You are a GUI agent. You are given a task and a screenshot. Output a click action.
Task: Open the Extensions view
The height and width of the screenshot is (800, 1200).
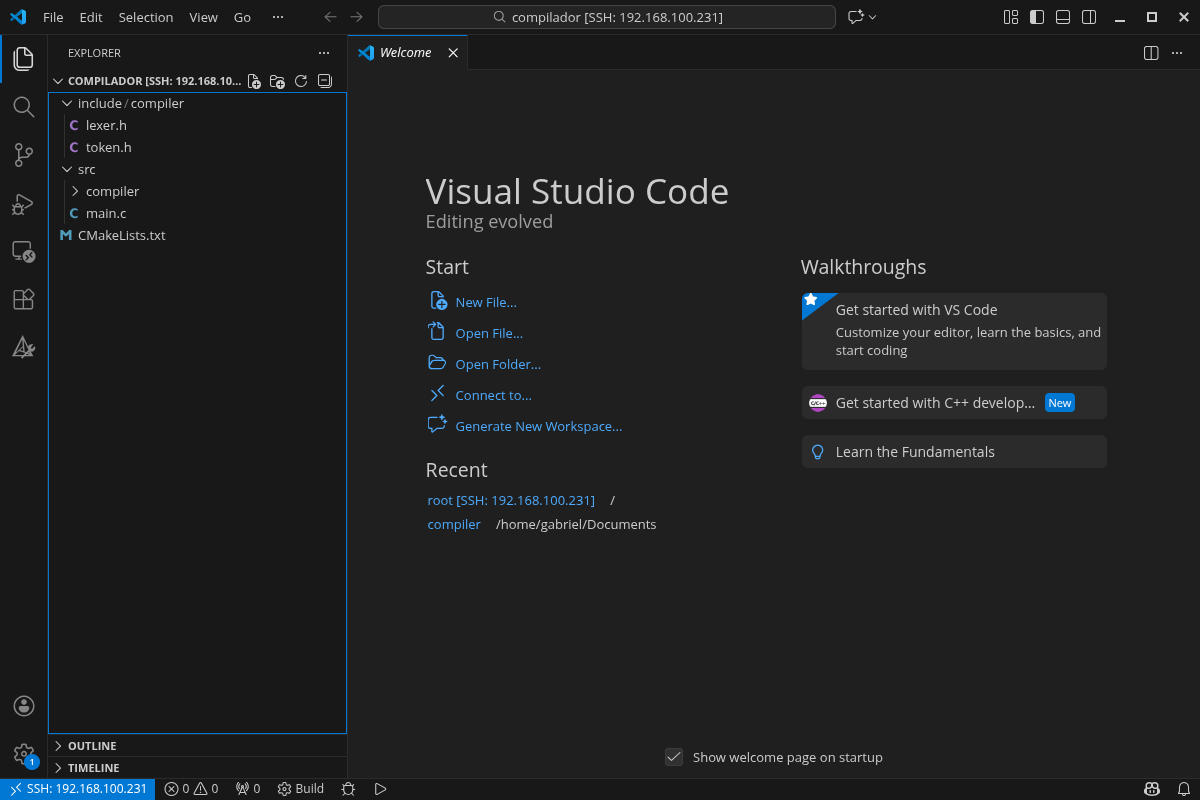click(x=23, y=299)
